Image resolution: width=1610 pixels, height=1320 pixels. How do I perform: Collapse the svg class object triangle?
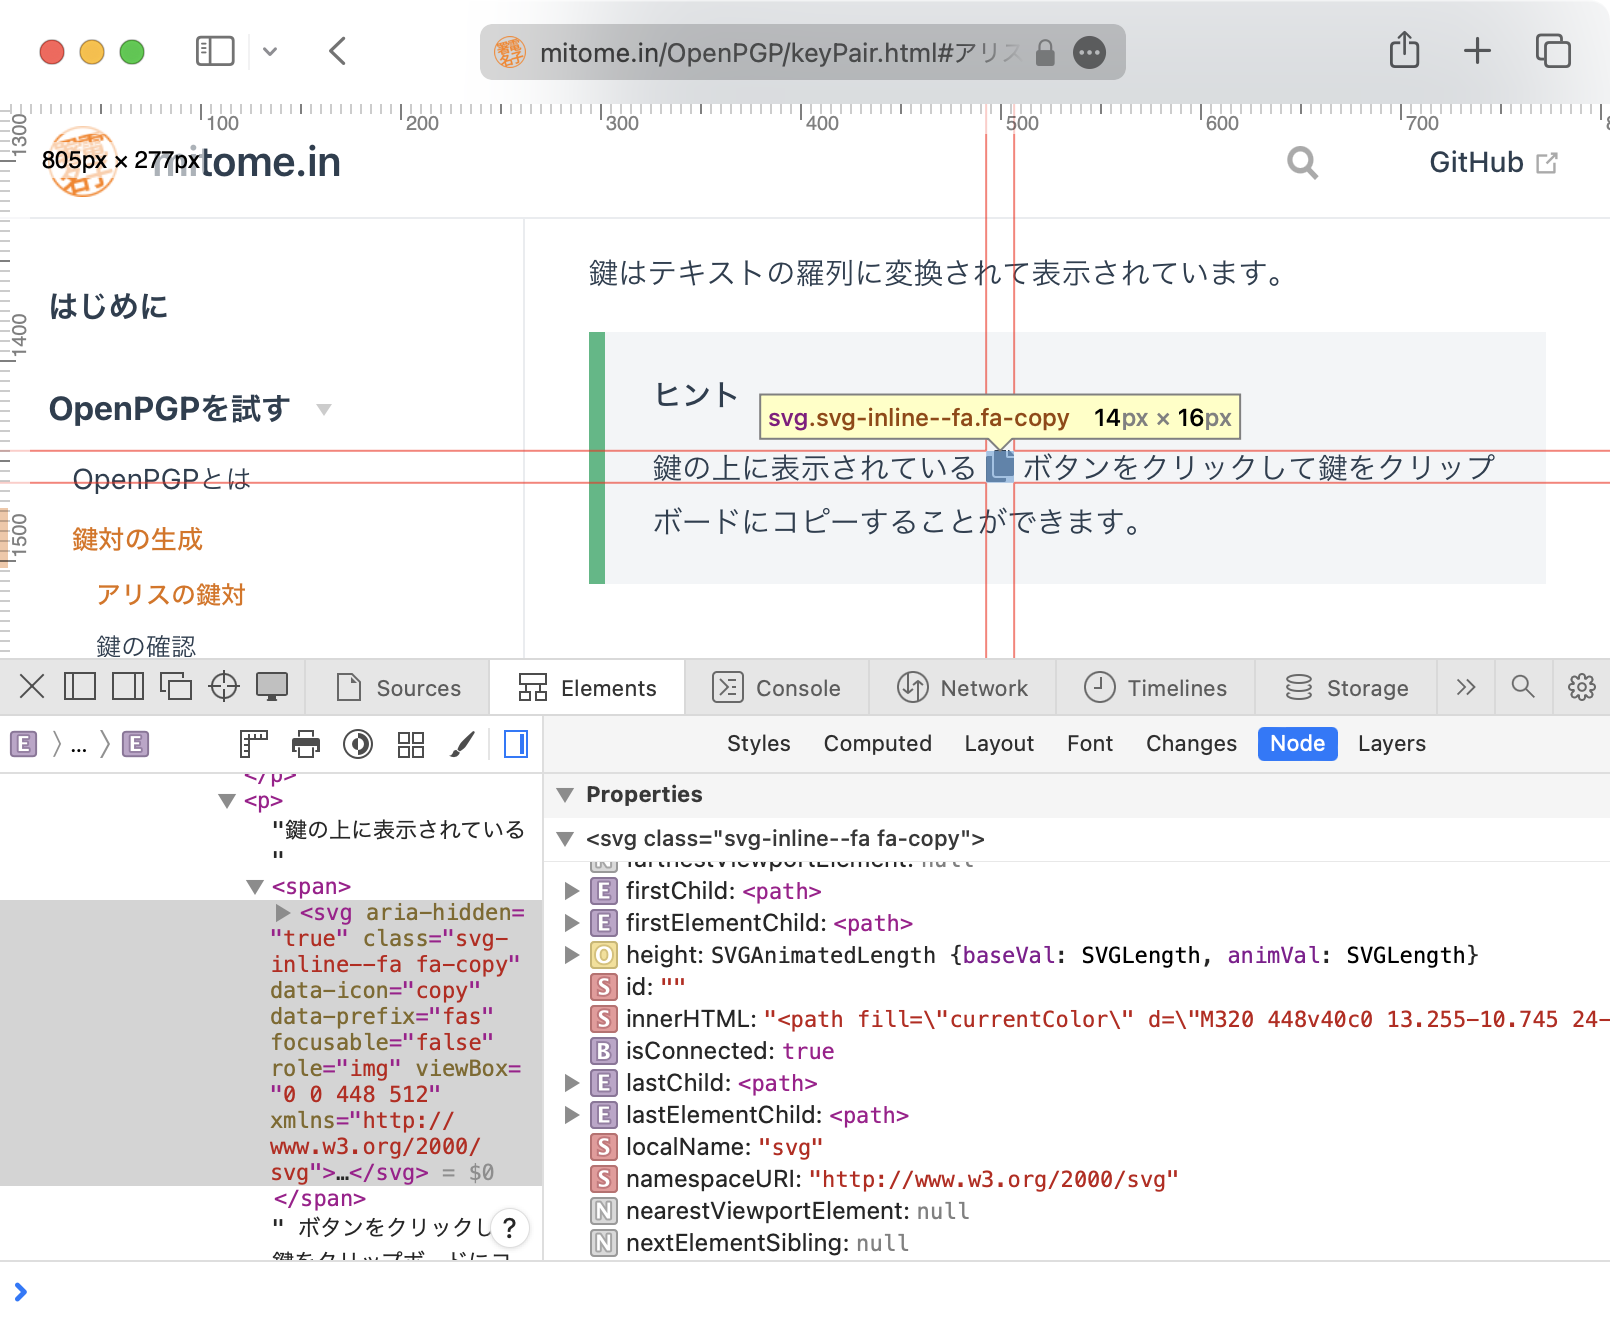pyautogui.click(x=565, y=839)
